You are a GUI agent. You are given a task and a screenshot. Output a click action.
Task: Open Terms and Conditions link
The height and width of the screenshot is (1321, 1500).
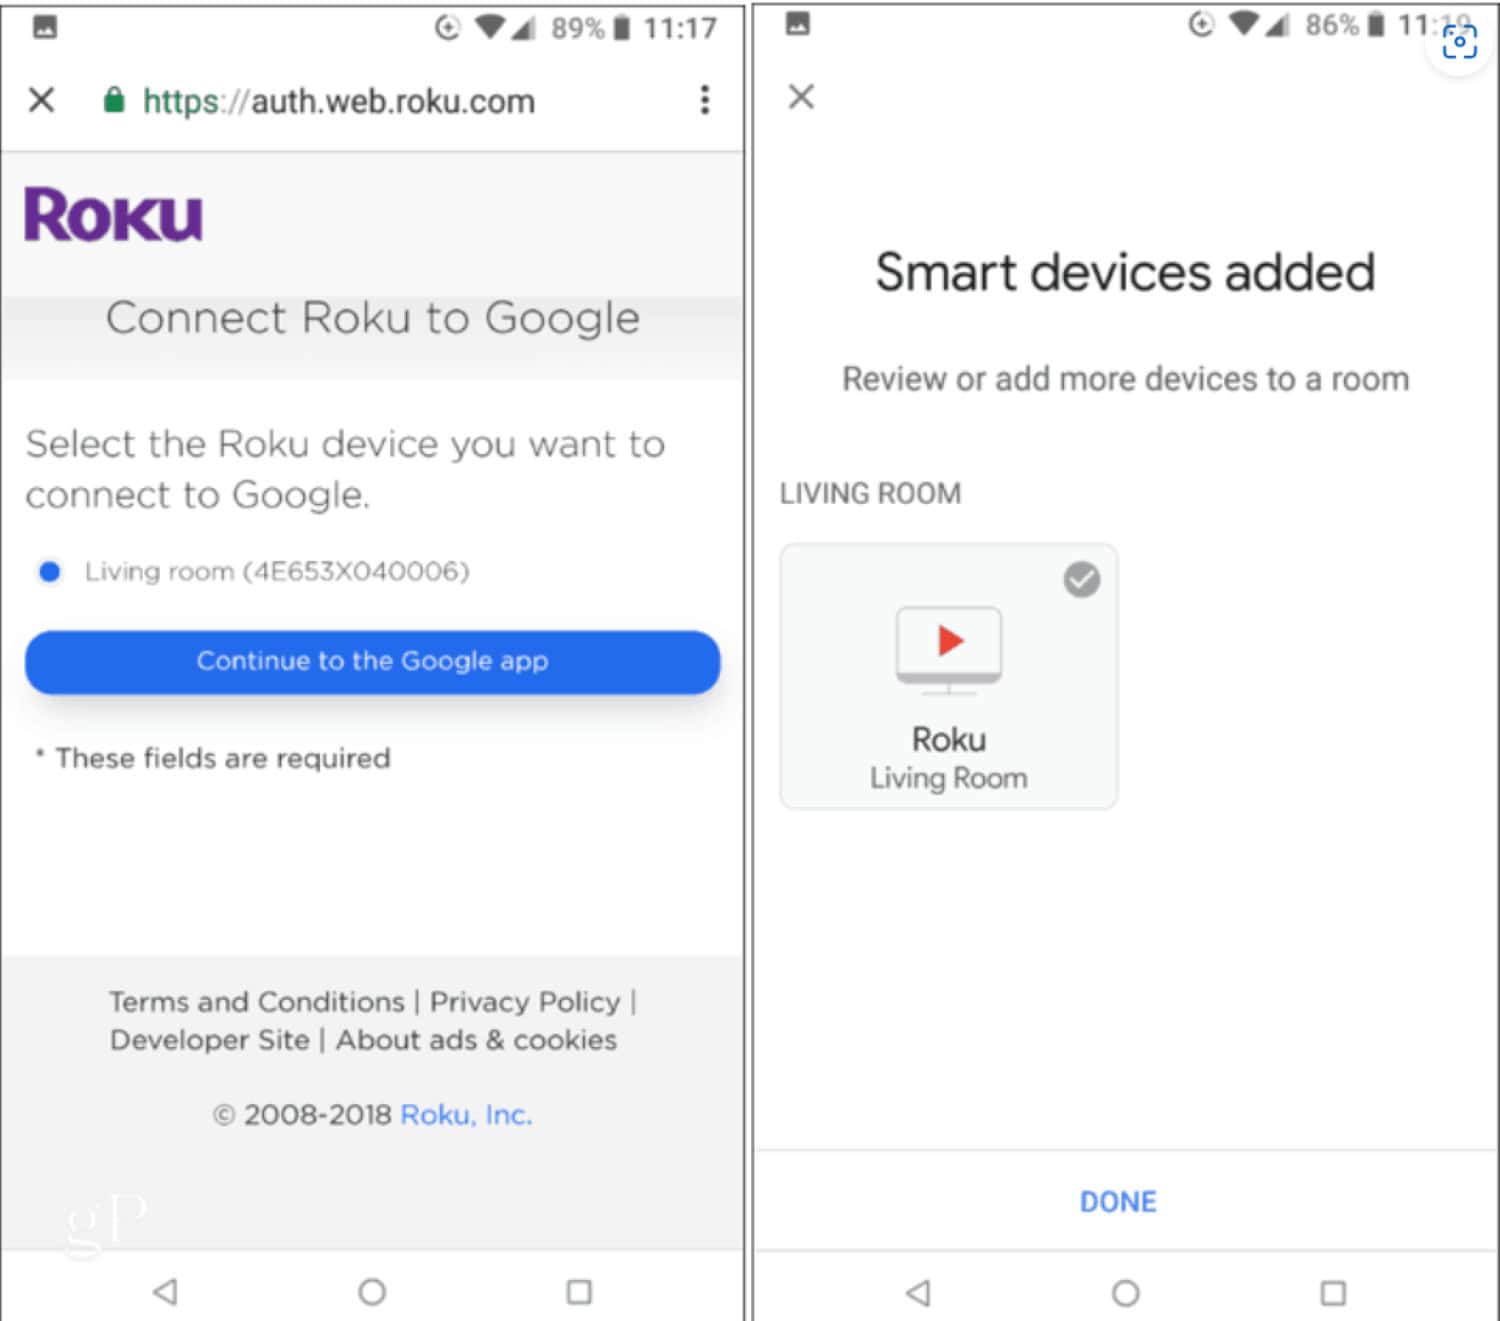pos(257,1002)
